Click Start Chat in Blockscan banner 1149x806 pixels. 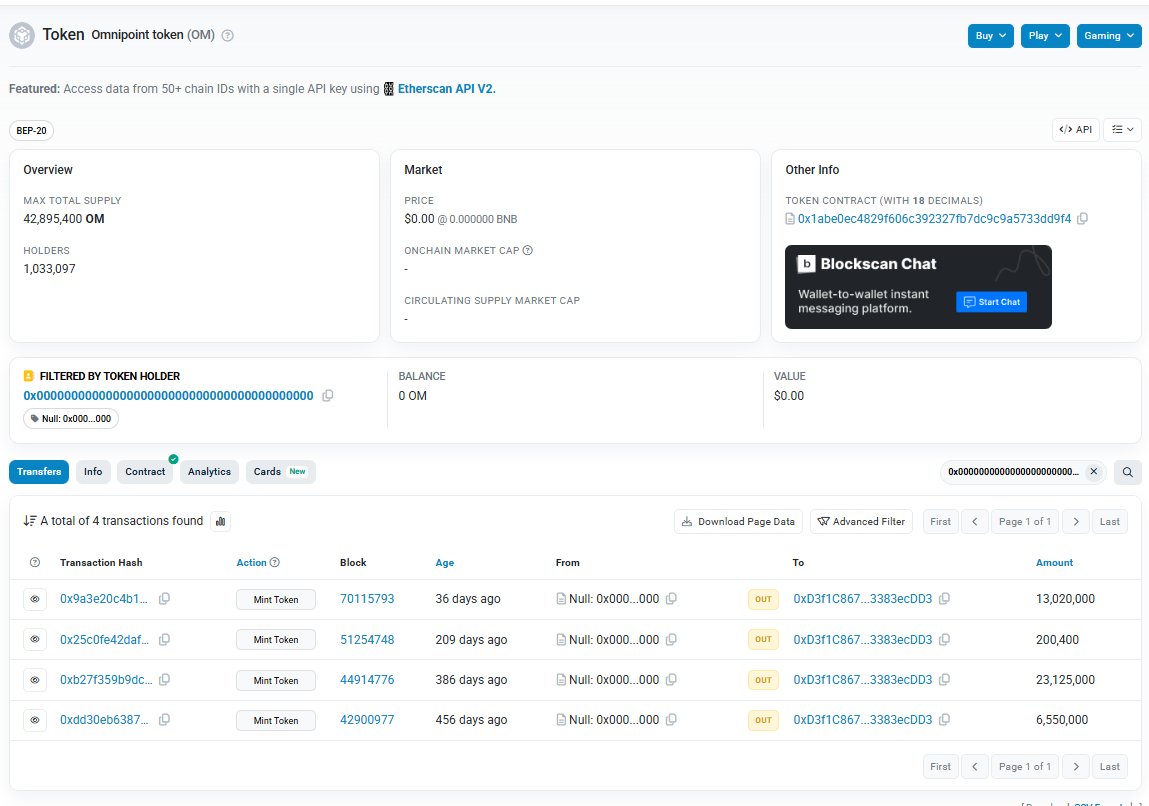(991, 302)
